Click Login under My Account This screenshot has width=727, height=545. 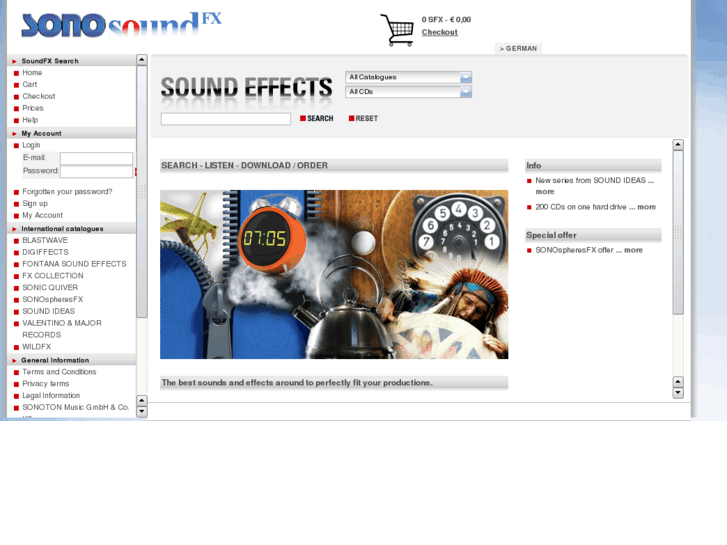(x=31, y=145)
